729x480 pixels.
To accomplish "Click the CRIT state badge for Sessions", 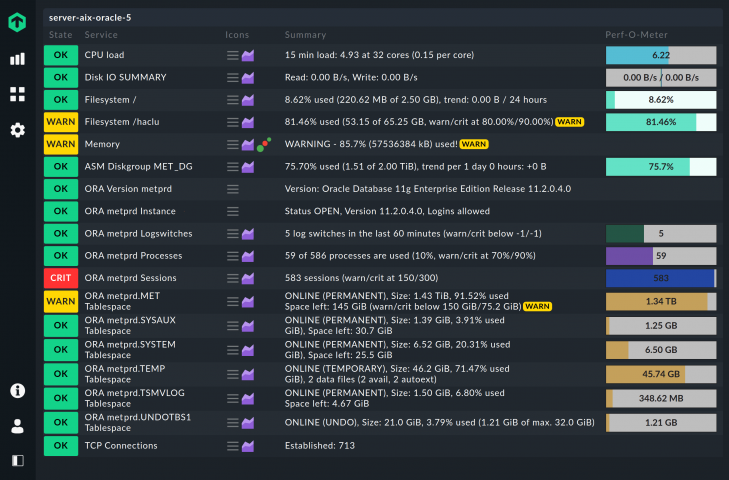I will [61, 278].
